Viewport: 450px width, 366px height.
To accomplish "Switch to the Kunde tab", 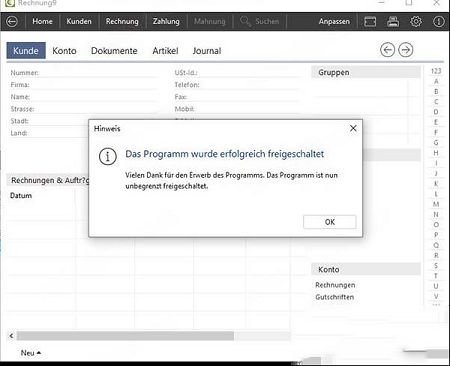I will point(26,51).
